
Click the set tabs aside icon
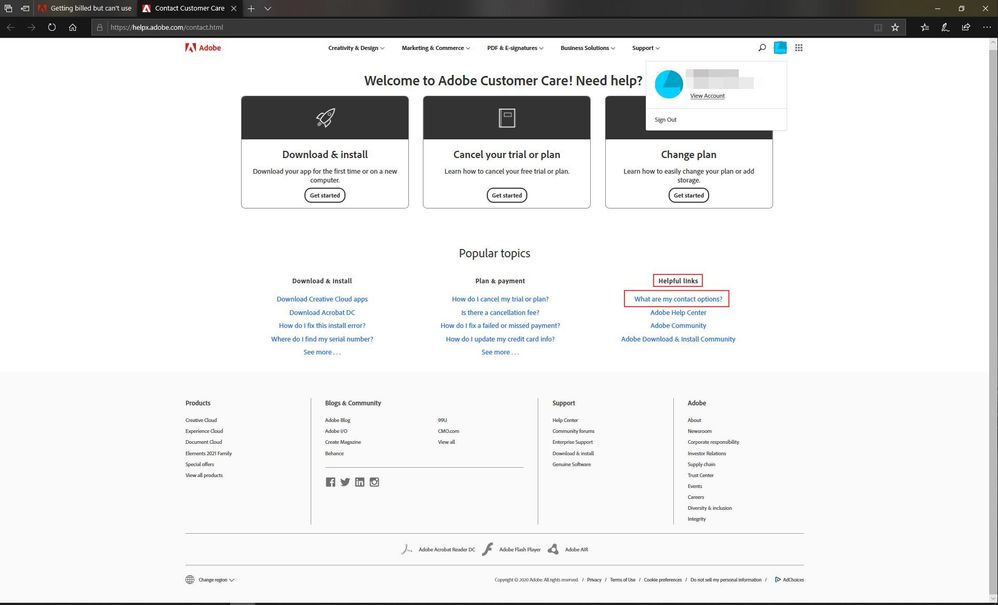25,8
